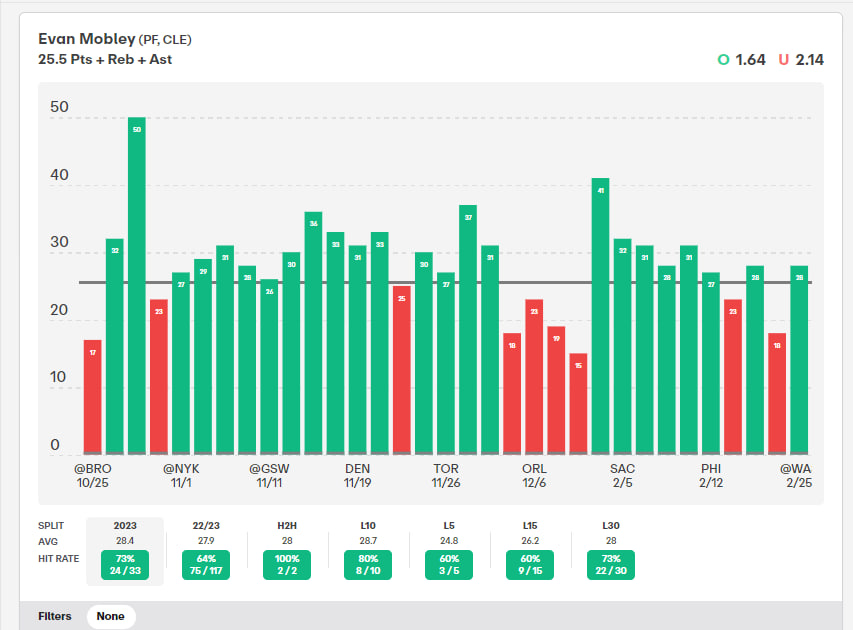Viewport: 853px width, 630px height.
Task: Click the 64% 75/117 hit rate badge
Action: pos(206,565)
